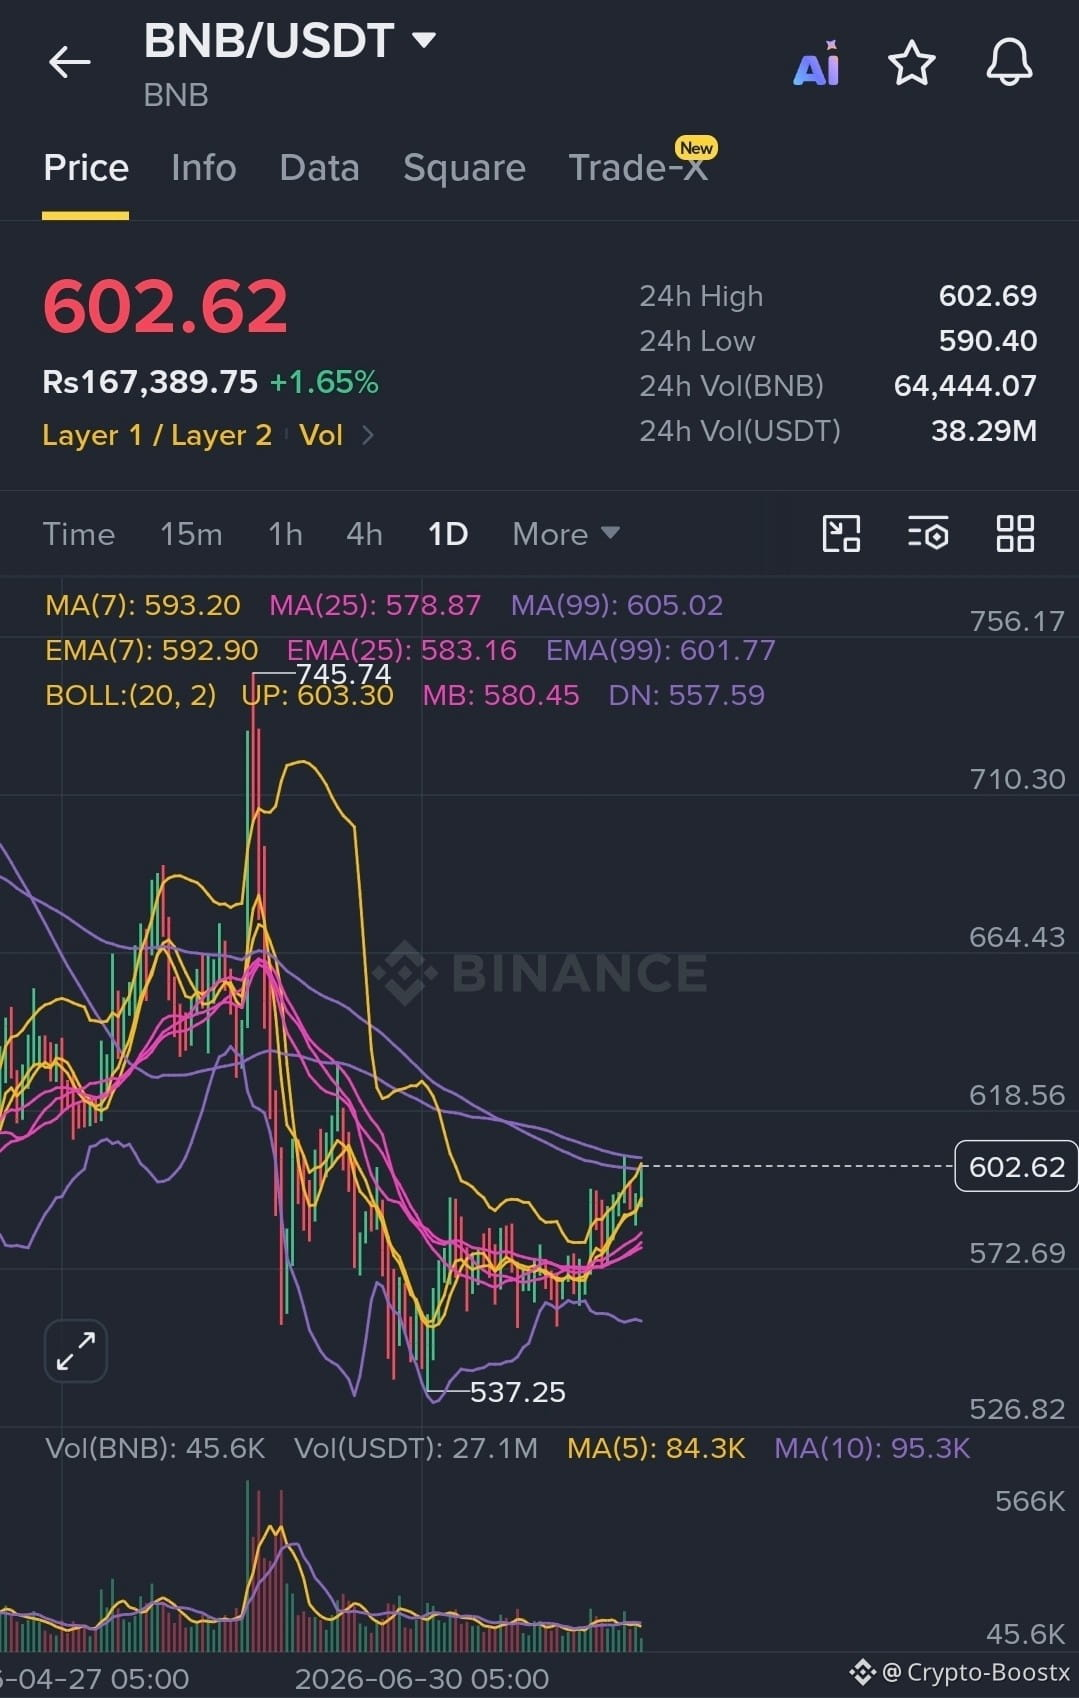Tap the Vol(BNB): 45.6K volume label
This screenshot has width=1079, height=1698.
(x=155, y=1448)
